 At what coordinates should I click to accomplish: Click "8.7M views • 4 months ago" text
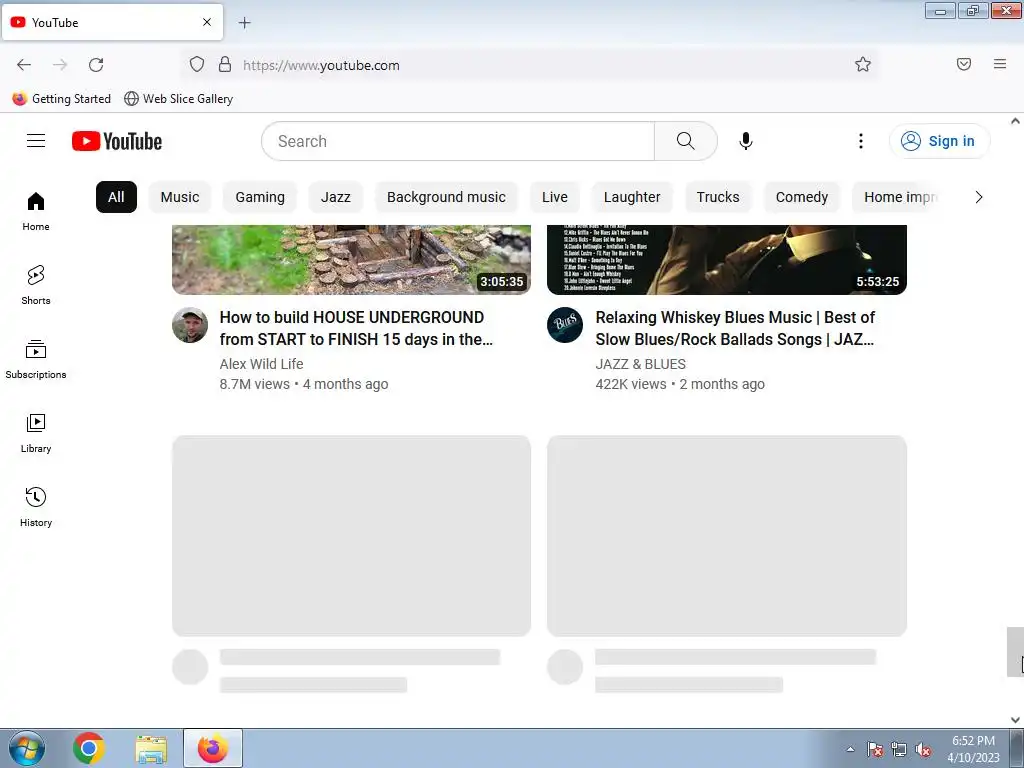click(304, 384)
